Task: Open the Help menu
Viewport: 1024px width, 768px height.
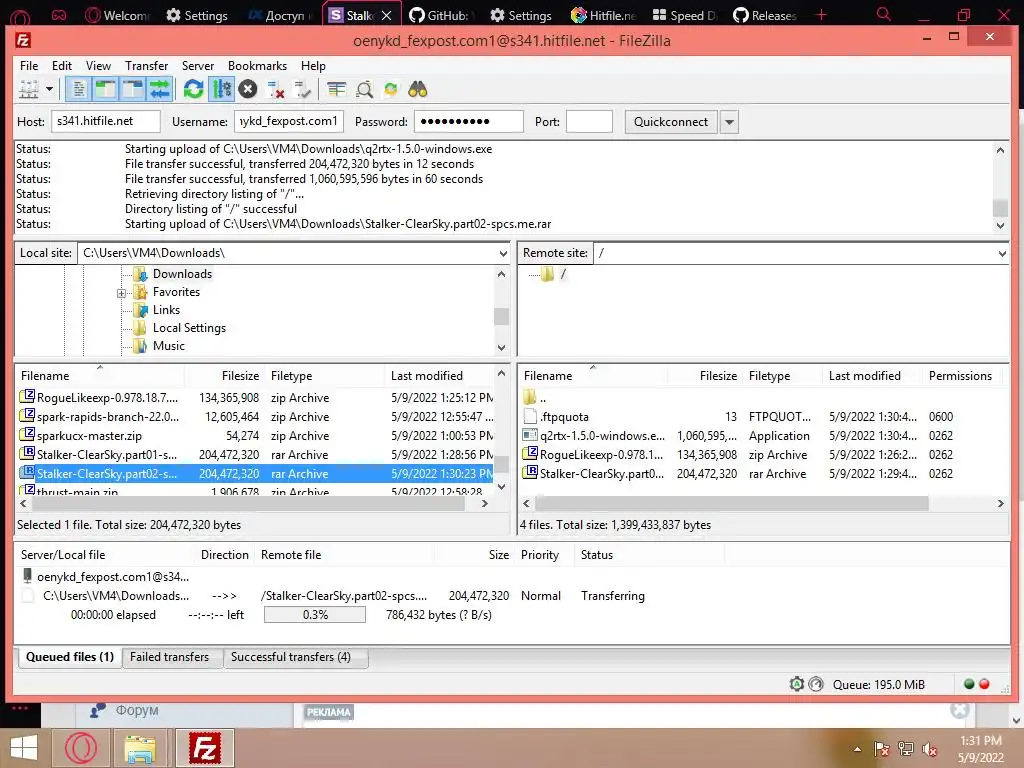Action: (313, 66)
